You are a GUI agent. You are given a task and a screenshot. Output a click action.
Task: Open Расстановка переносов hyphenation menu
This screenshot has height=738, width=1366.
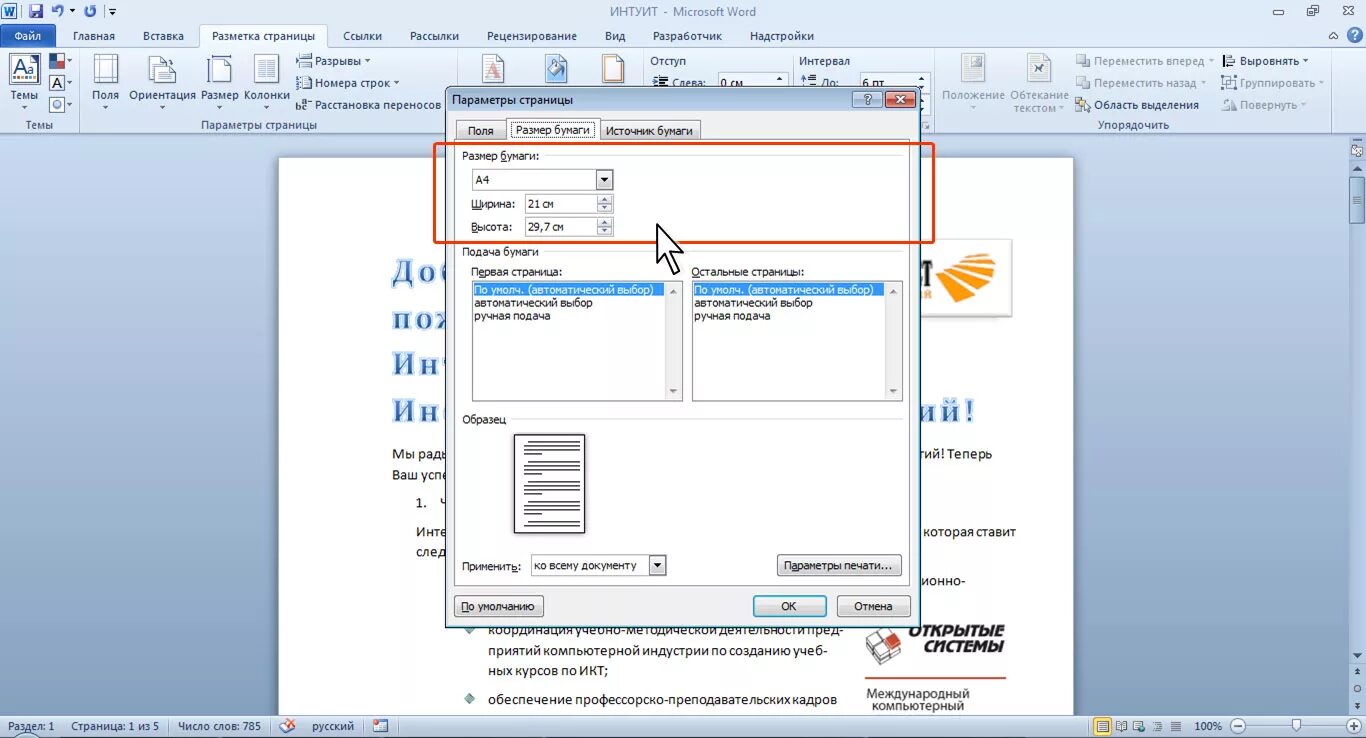pos(370,105)
